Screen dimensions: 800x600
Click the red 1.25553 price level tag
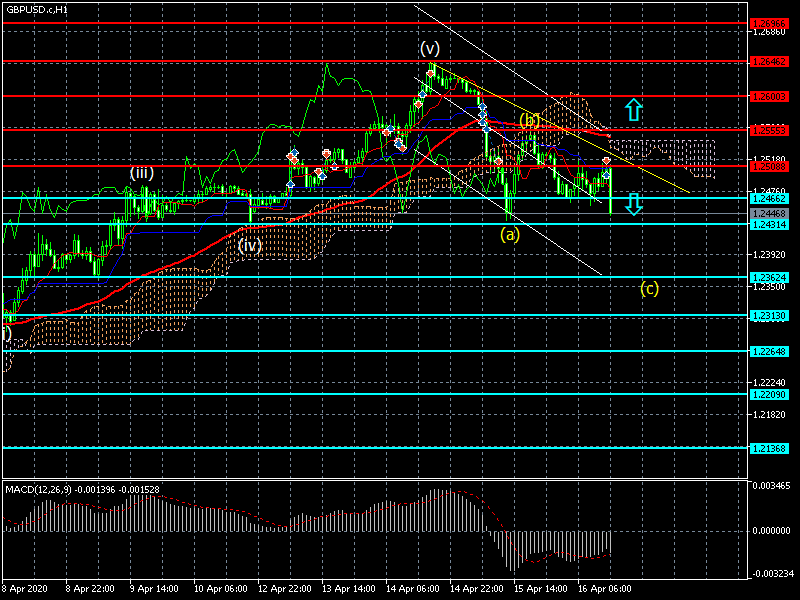[769, 131]
